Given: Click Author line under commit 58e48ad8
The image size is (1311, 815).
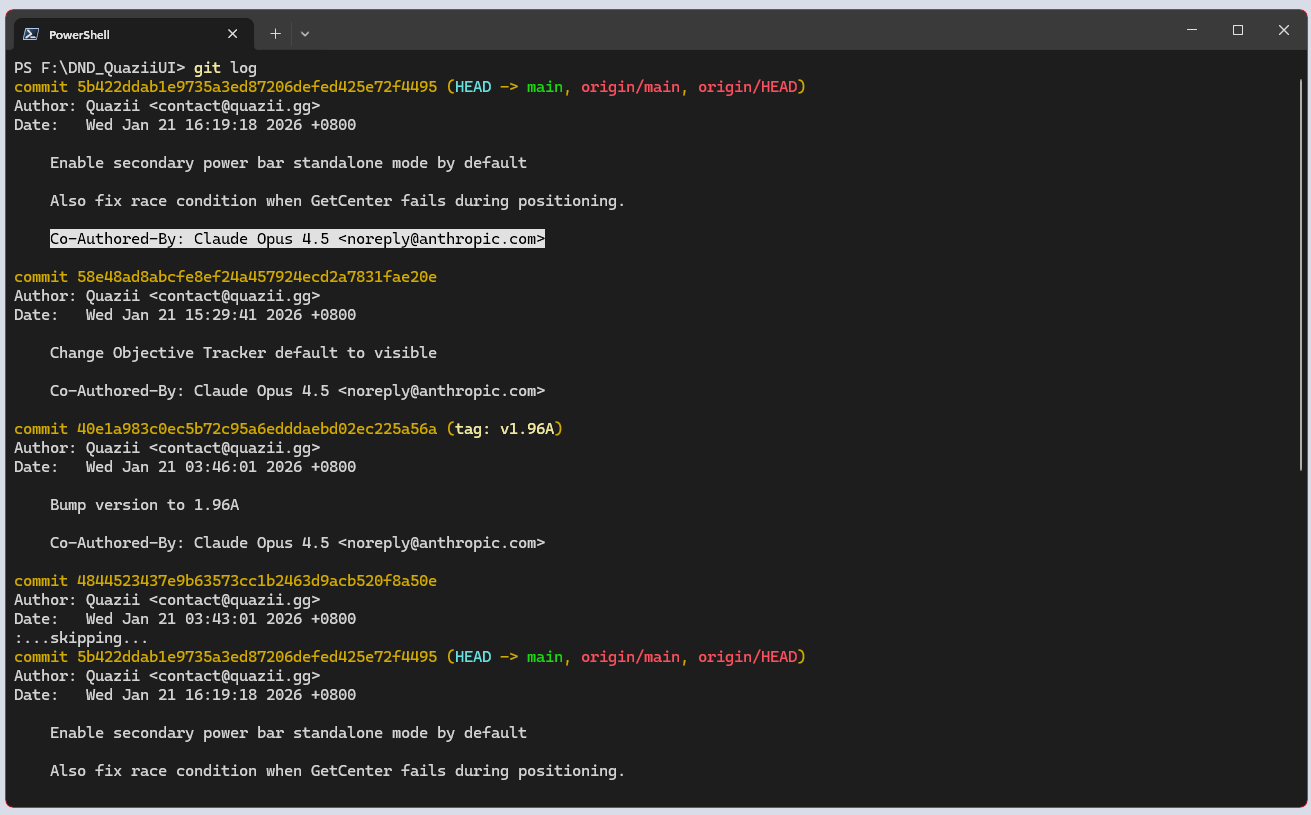Looking at the screenshot, I should pos(167,296).
